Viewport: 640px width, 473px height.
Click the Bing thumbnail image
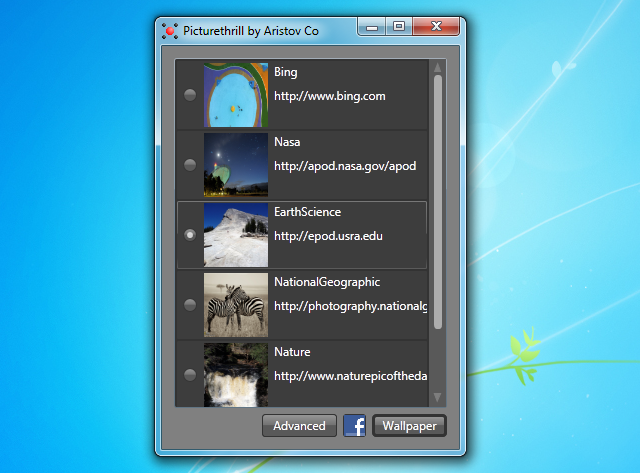click(235, 95)
